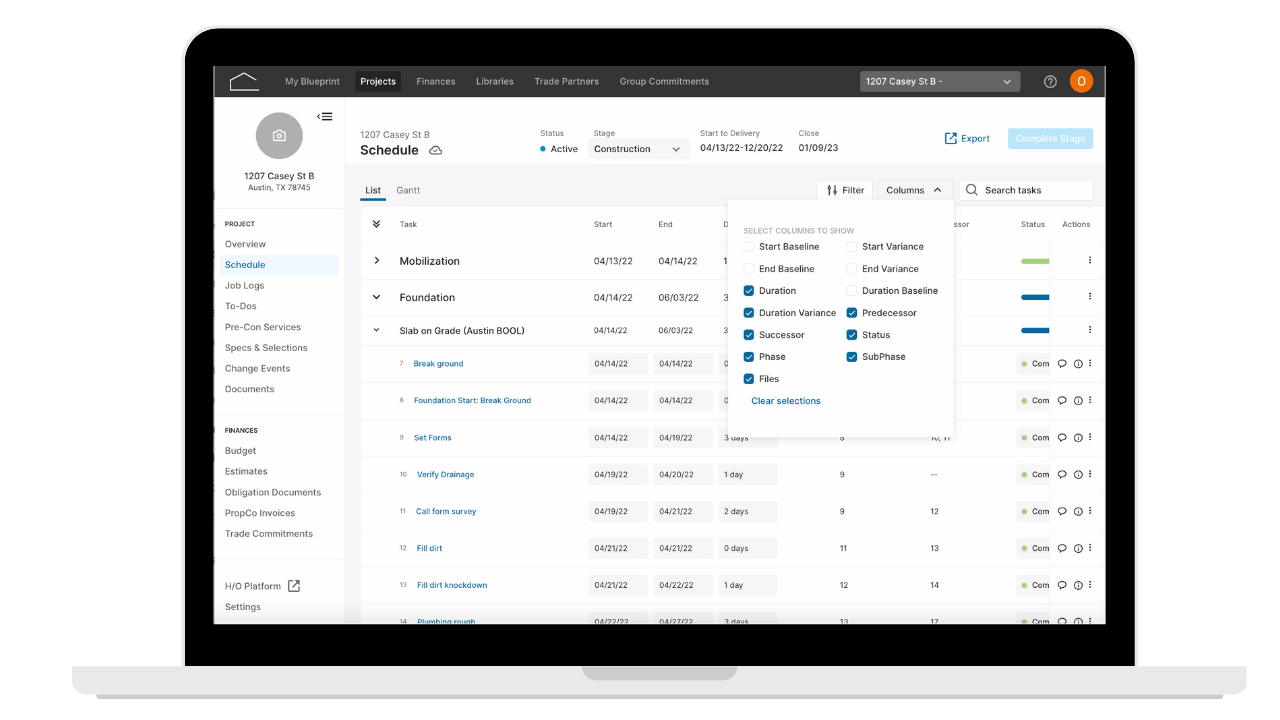Collapse the Foundation phase row
Viewport: 1280px width, 720px height.
[377, 297]
